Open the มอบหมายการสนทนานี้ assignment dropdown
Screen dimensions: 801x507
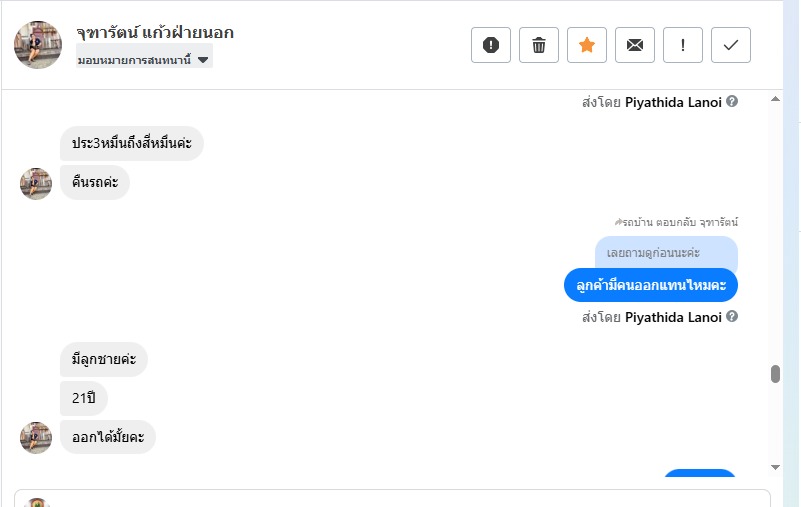coord(144,60)
